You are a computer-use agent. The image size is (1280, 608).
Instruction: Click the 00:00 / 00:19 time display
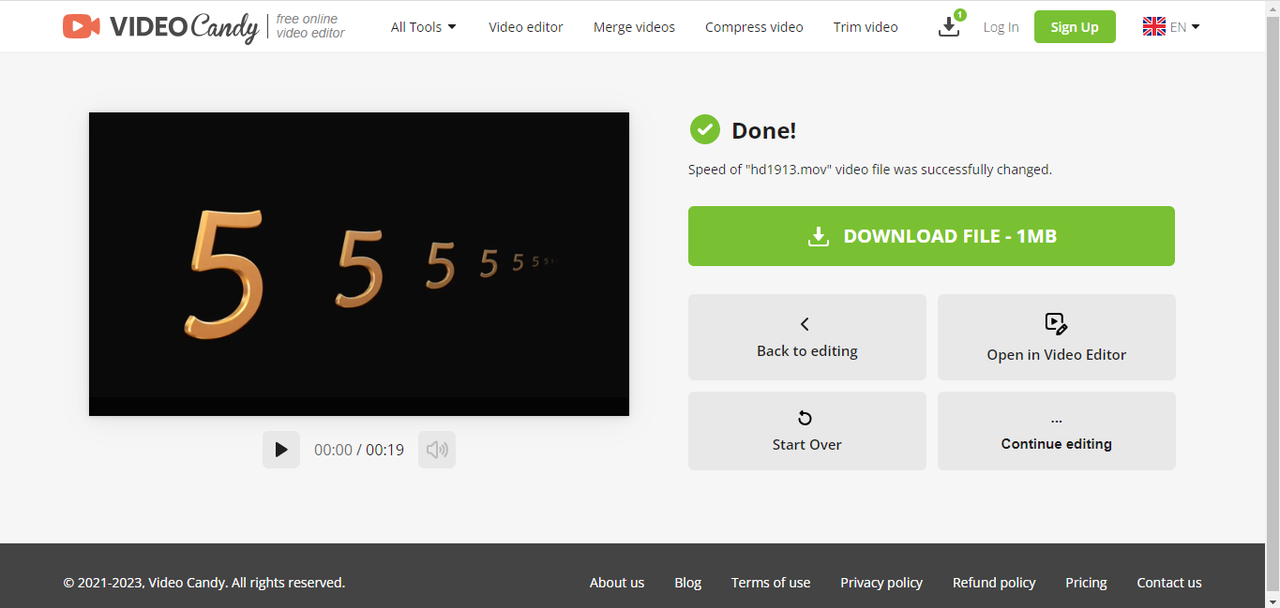(359, 450)
